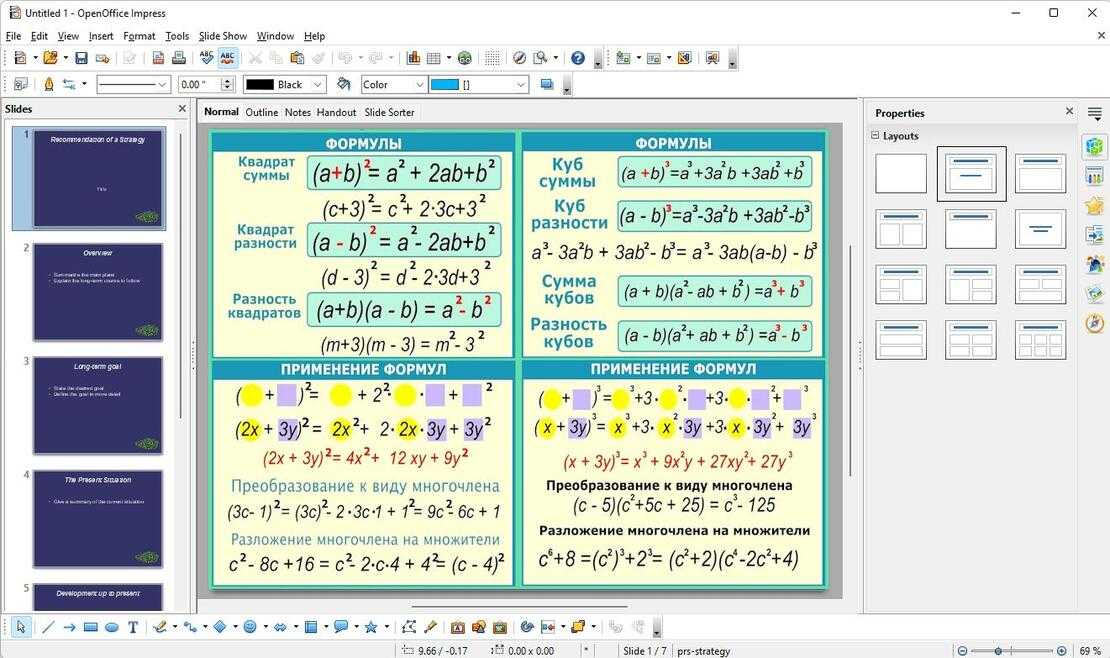Image resolution: width=1110 pixels, height=658 pixels.
Task: Switch to the Slide Sorter tab
Action: point(389,113)
